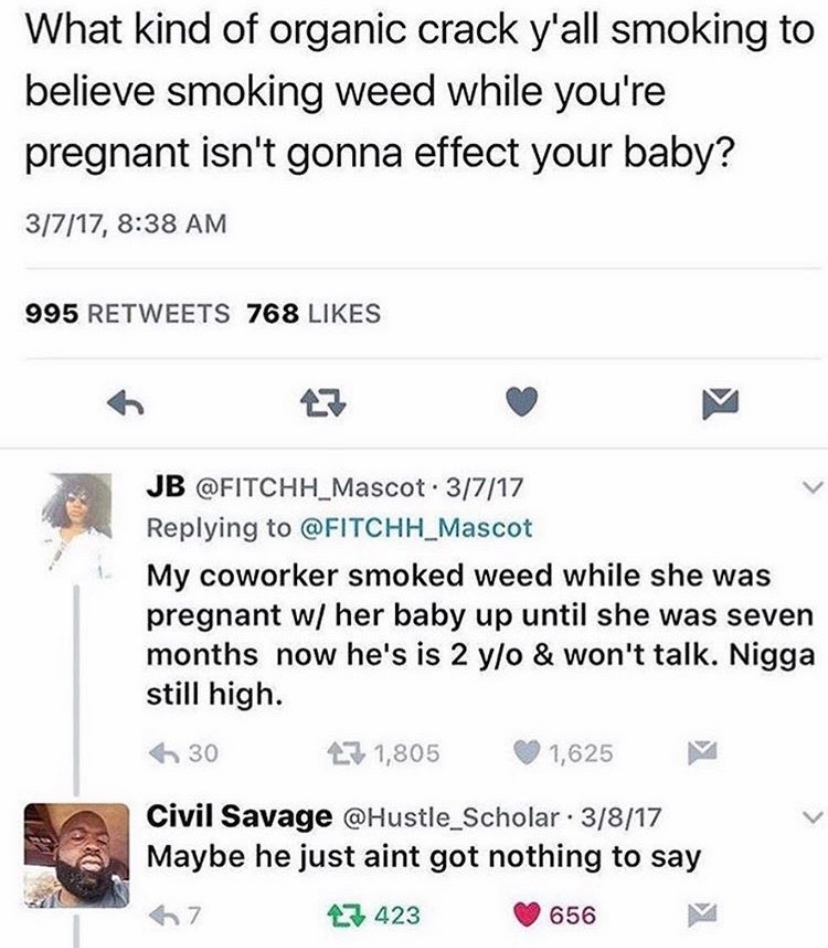Open @FITCHH_Mascot mention link in reply
Image resolution: width=828 pixels, height=948 pixels.
click(x=416, y=528)
